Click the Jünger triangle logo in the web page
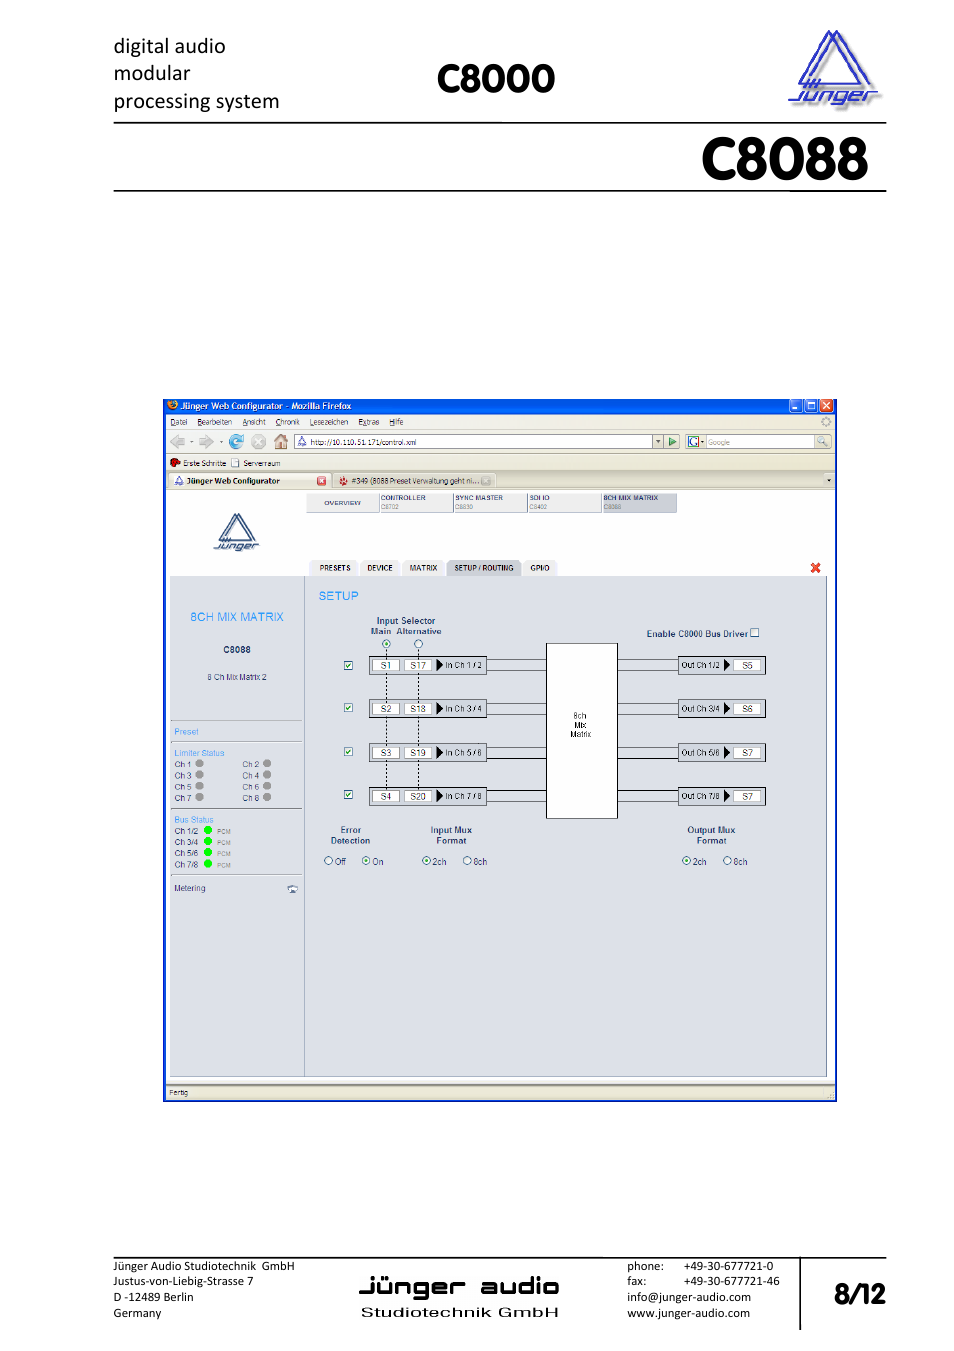Screen dimensions: 954x1351 [237, 532]
